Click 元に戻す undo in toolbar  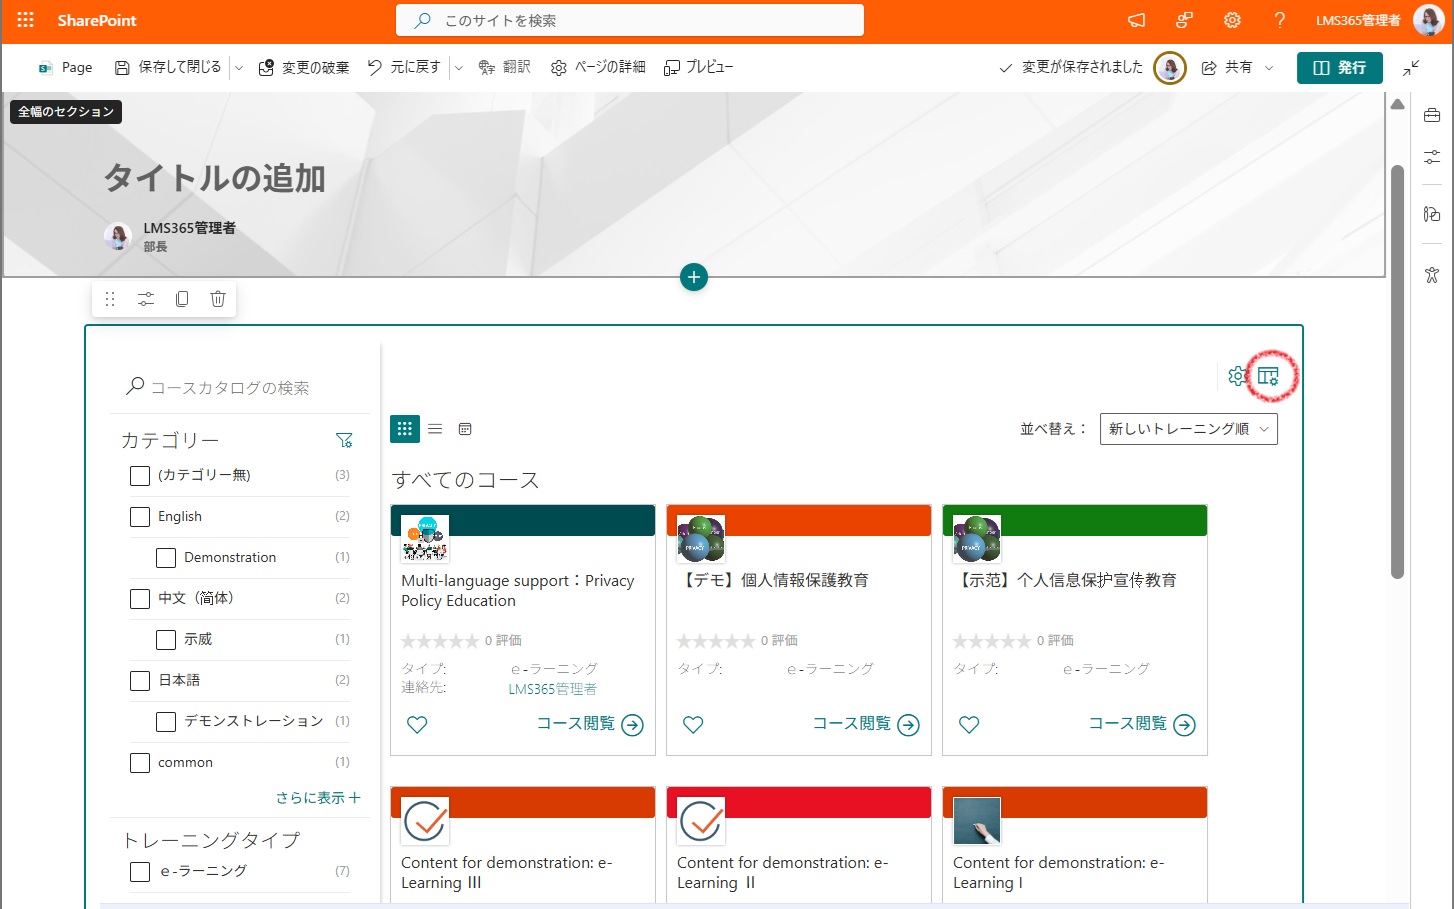[404, 67]
